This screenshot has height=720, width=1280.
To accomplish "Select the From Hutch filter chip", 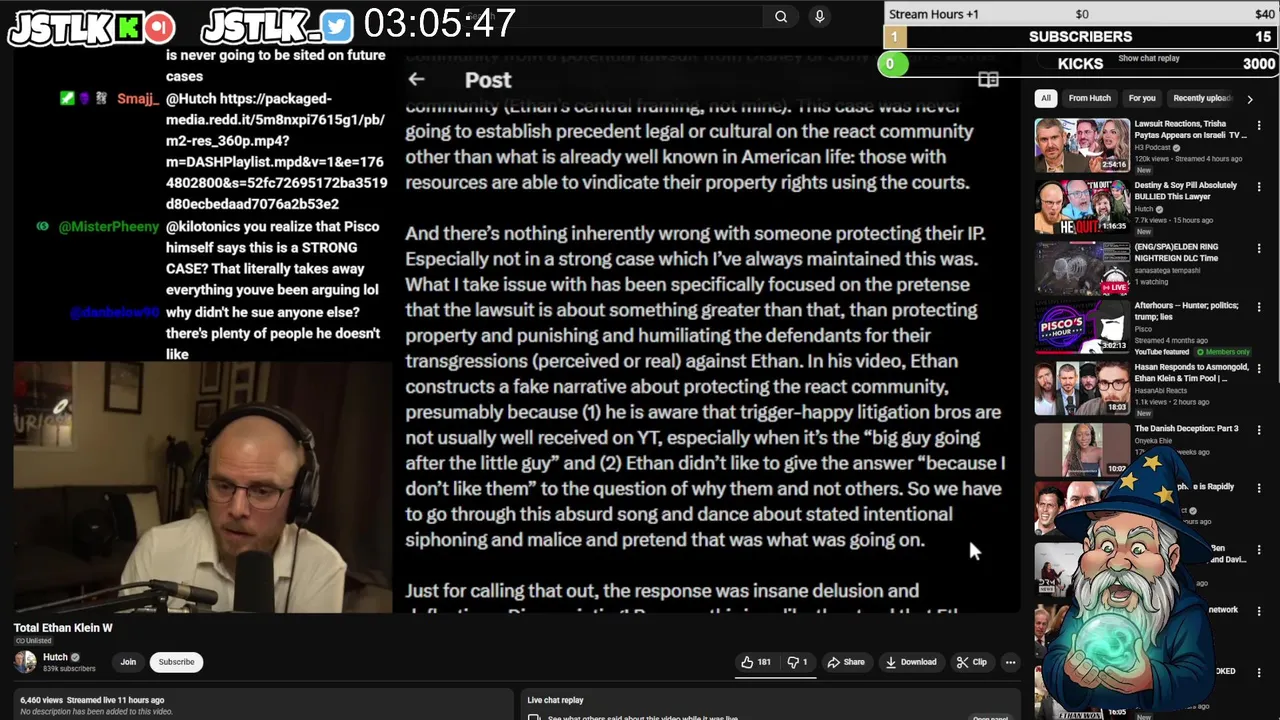I will coord(1089,98).
